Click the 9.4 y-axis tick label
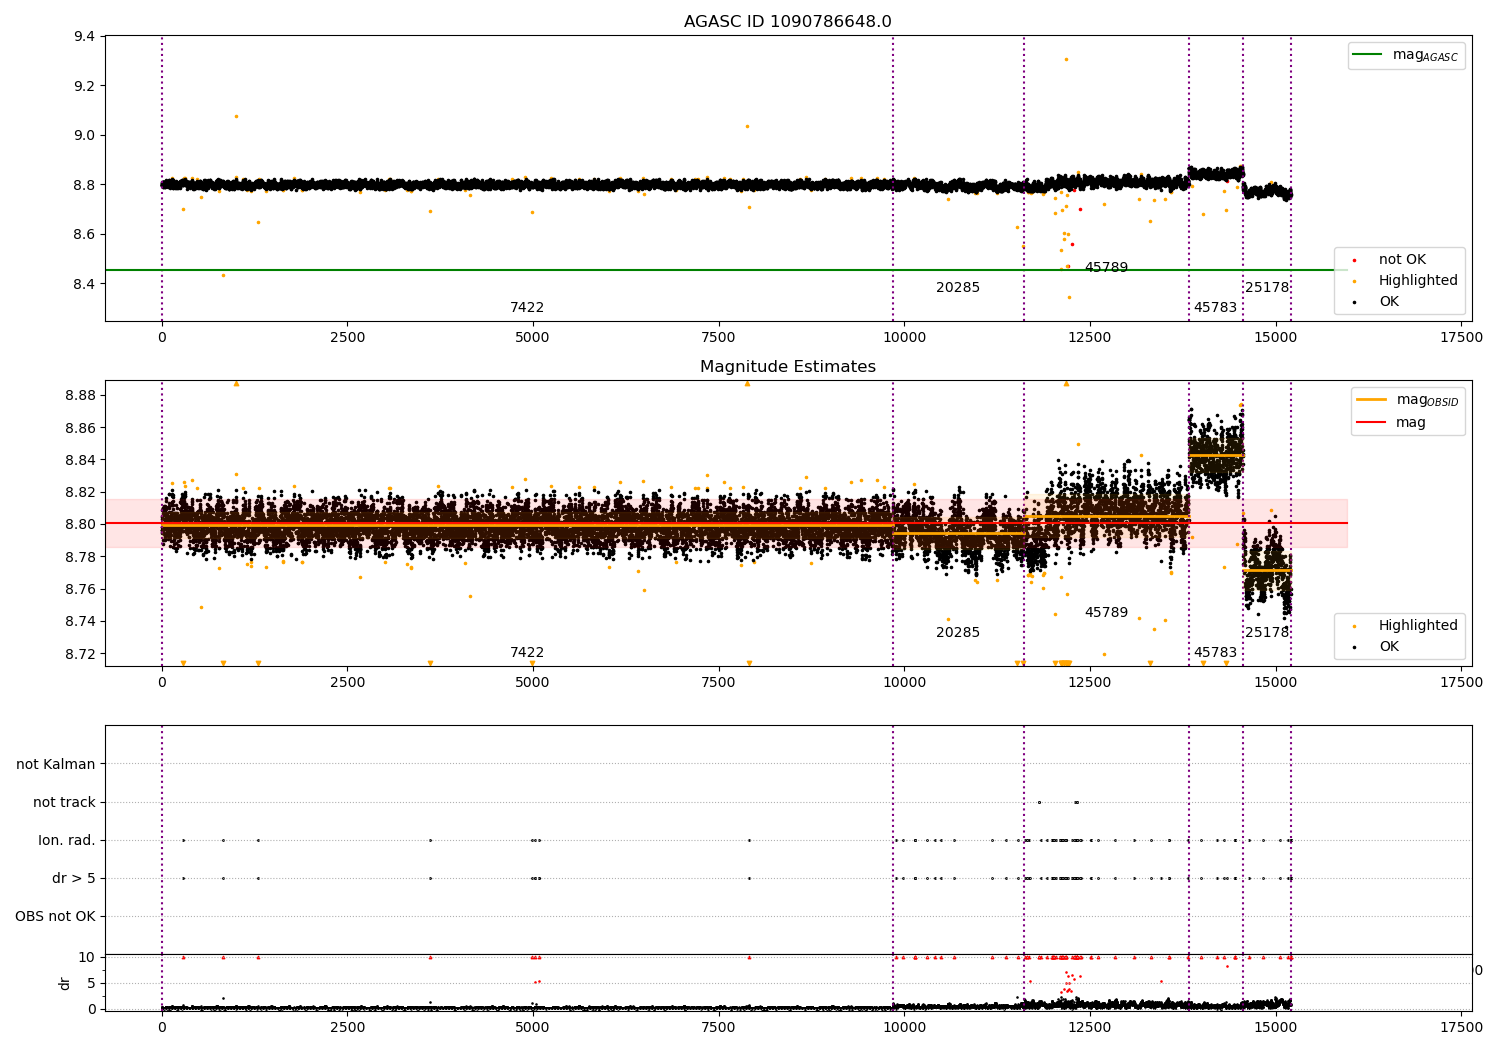This screenshot has height=1050, width=1500. tap(84, 37)
